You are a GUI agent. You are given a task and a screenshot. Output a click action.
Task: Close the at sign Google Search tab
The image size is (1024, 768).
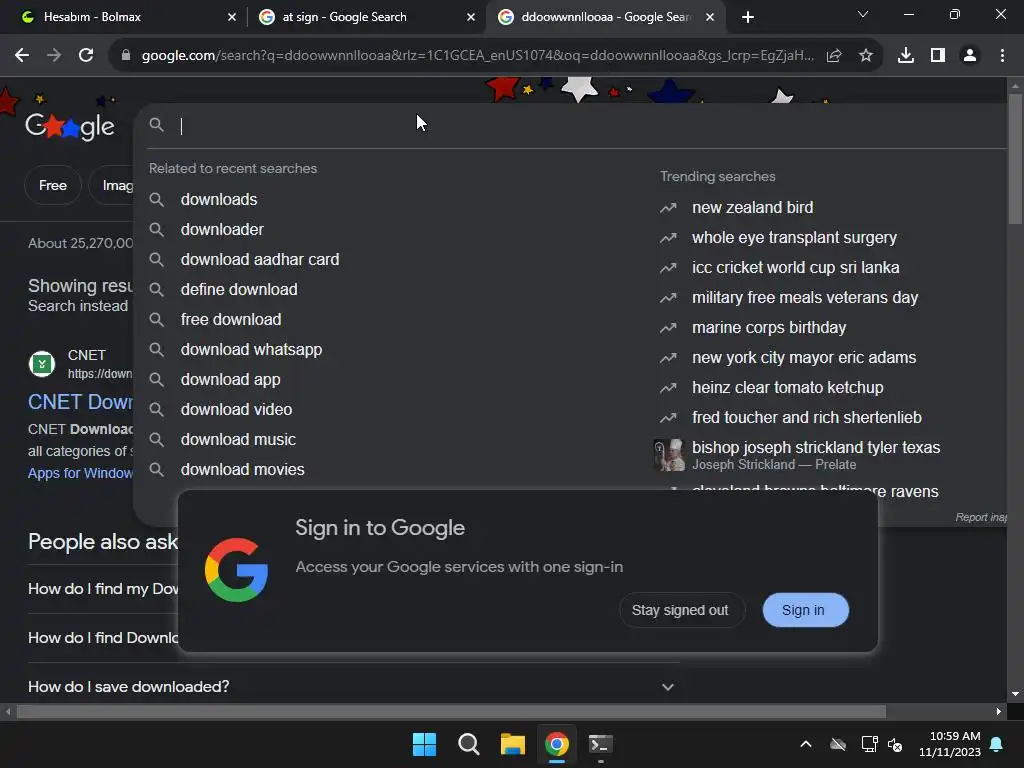coord(471,17)
